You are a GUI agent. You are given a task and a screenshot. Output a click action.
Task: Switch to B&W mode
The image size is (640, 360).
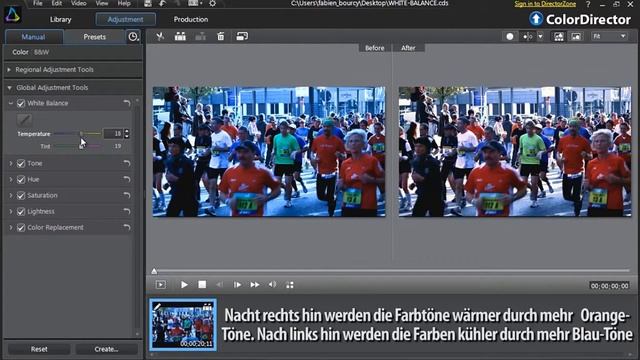pyautogui.click(x=41, y=52)
